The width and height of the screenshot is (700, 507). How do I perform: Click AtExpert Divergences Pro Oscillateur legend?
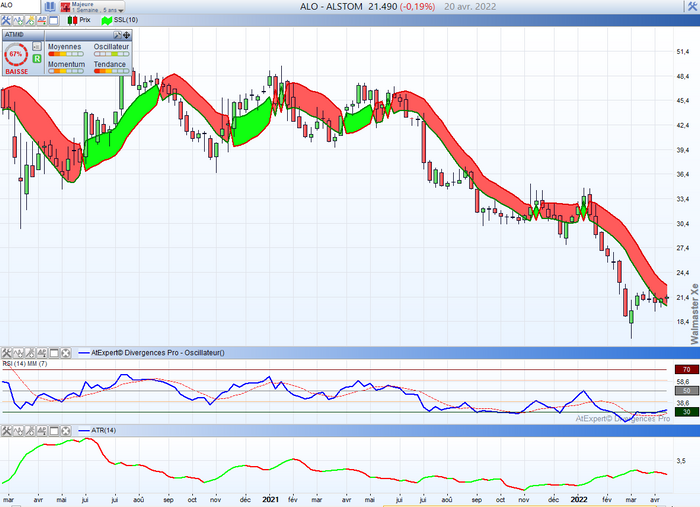[151, 353]
